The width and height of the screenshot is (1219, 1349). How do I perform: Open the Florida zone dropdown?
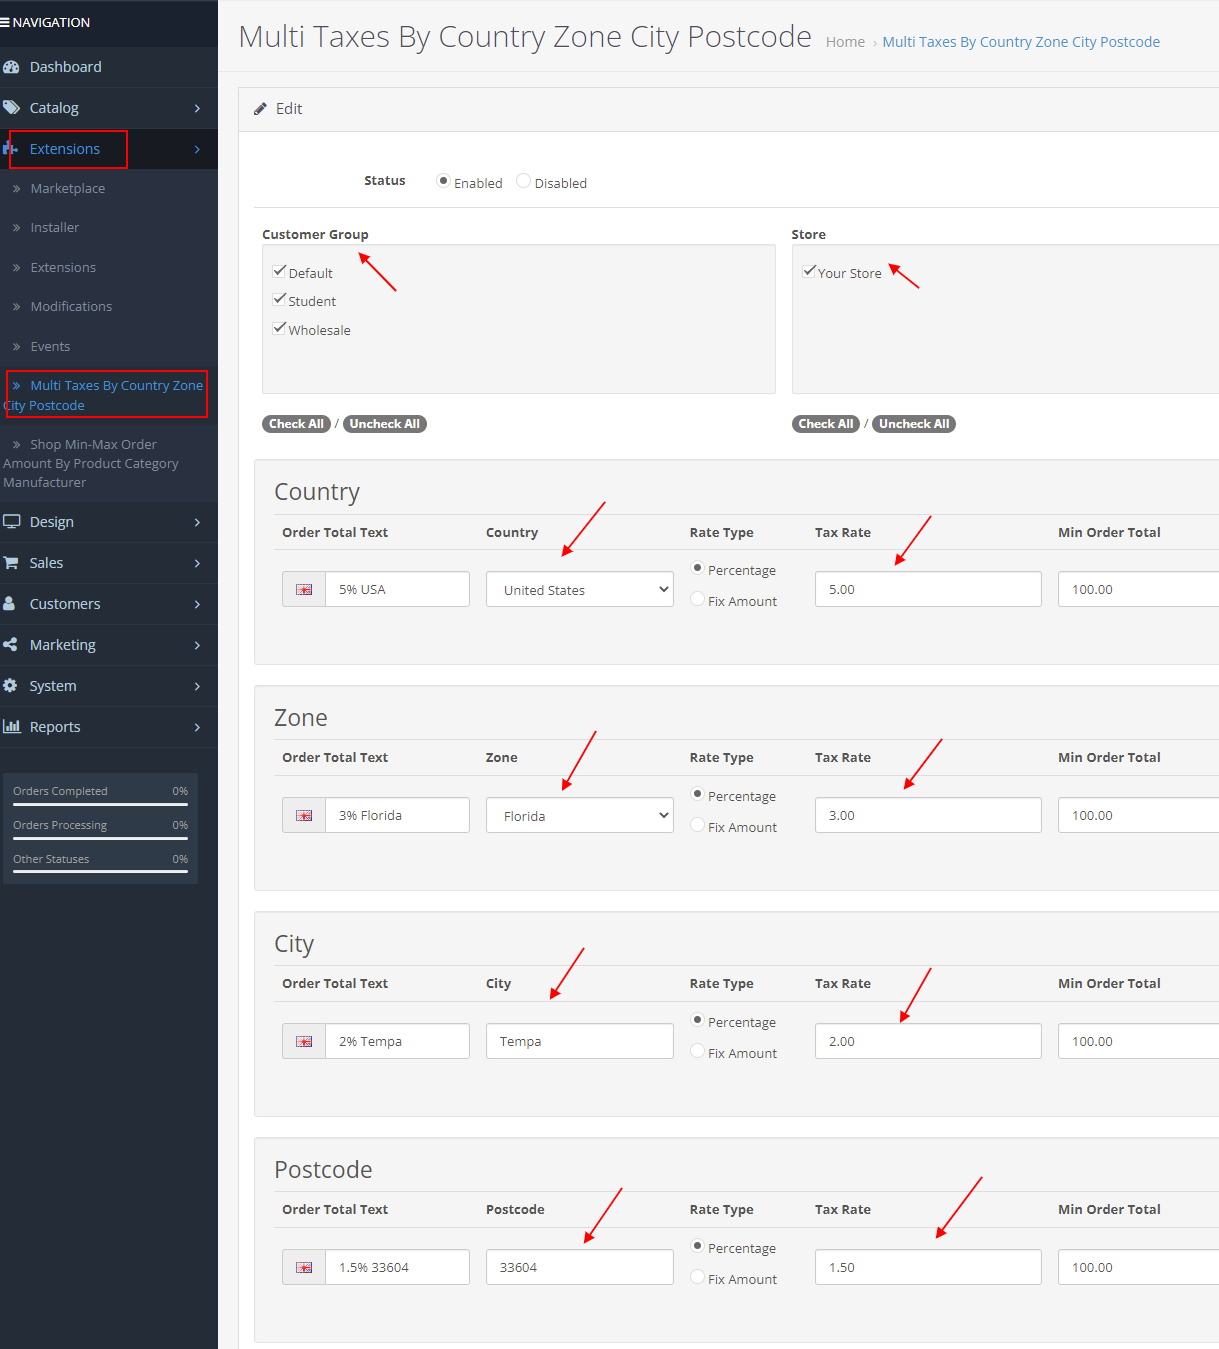coord(579,816)
